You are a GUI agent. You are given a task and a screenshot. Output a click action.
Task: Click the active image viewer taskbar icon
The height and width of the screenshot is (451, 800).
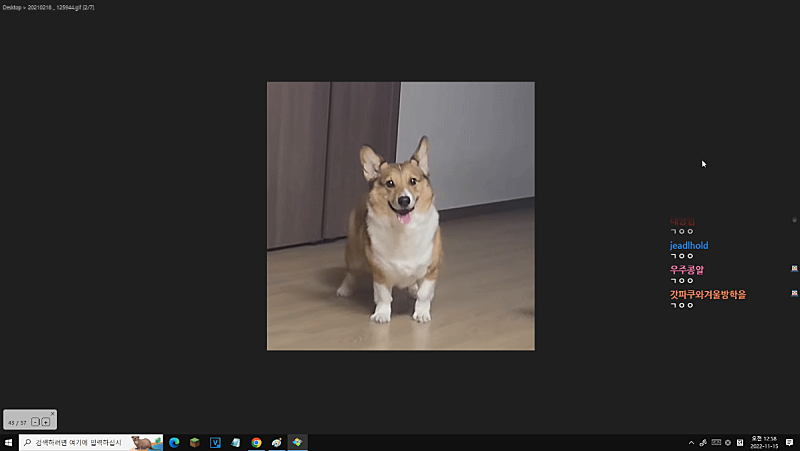[297, 442]
